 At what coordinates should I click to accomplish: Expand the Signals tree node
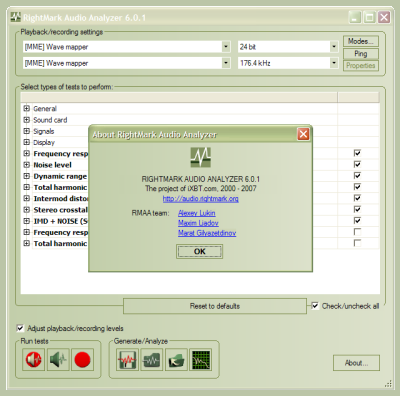[x=27, y=131]
